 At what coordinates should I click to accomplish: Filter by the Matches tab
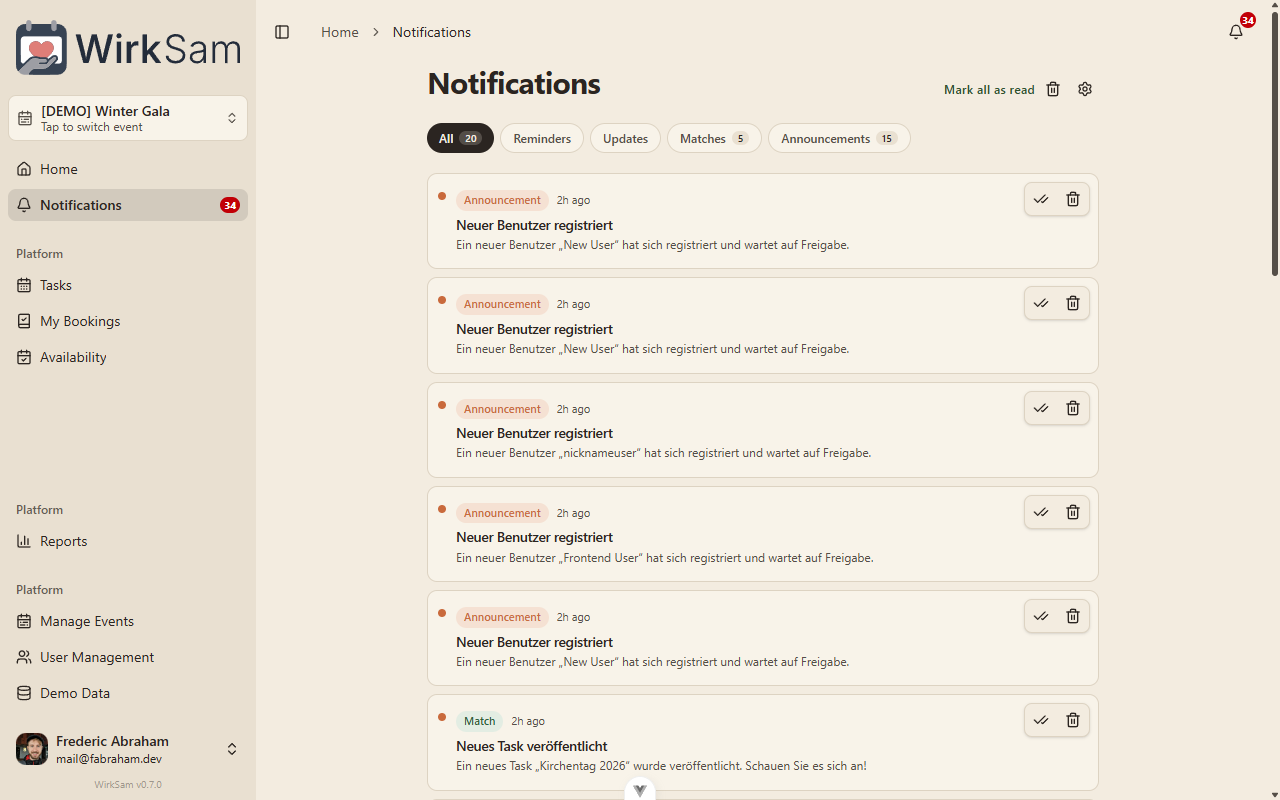coord(714,138)
